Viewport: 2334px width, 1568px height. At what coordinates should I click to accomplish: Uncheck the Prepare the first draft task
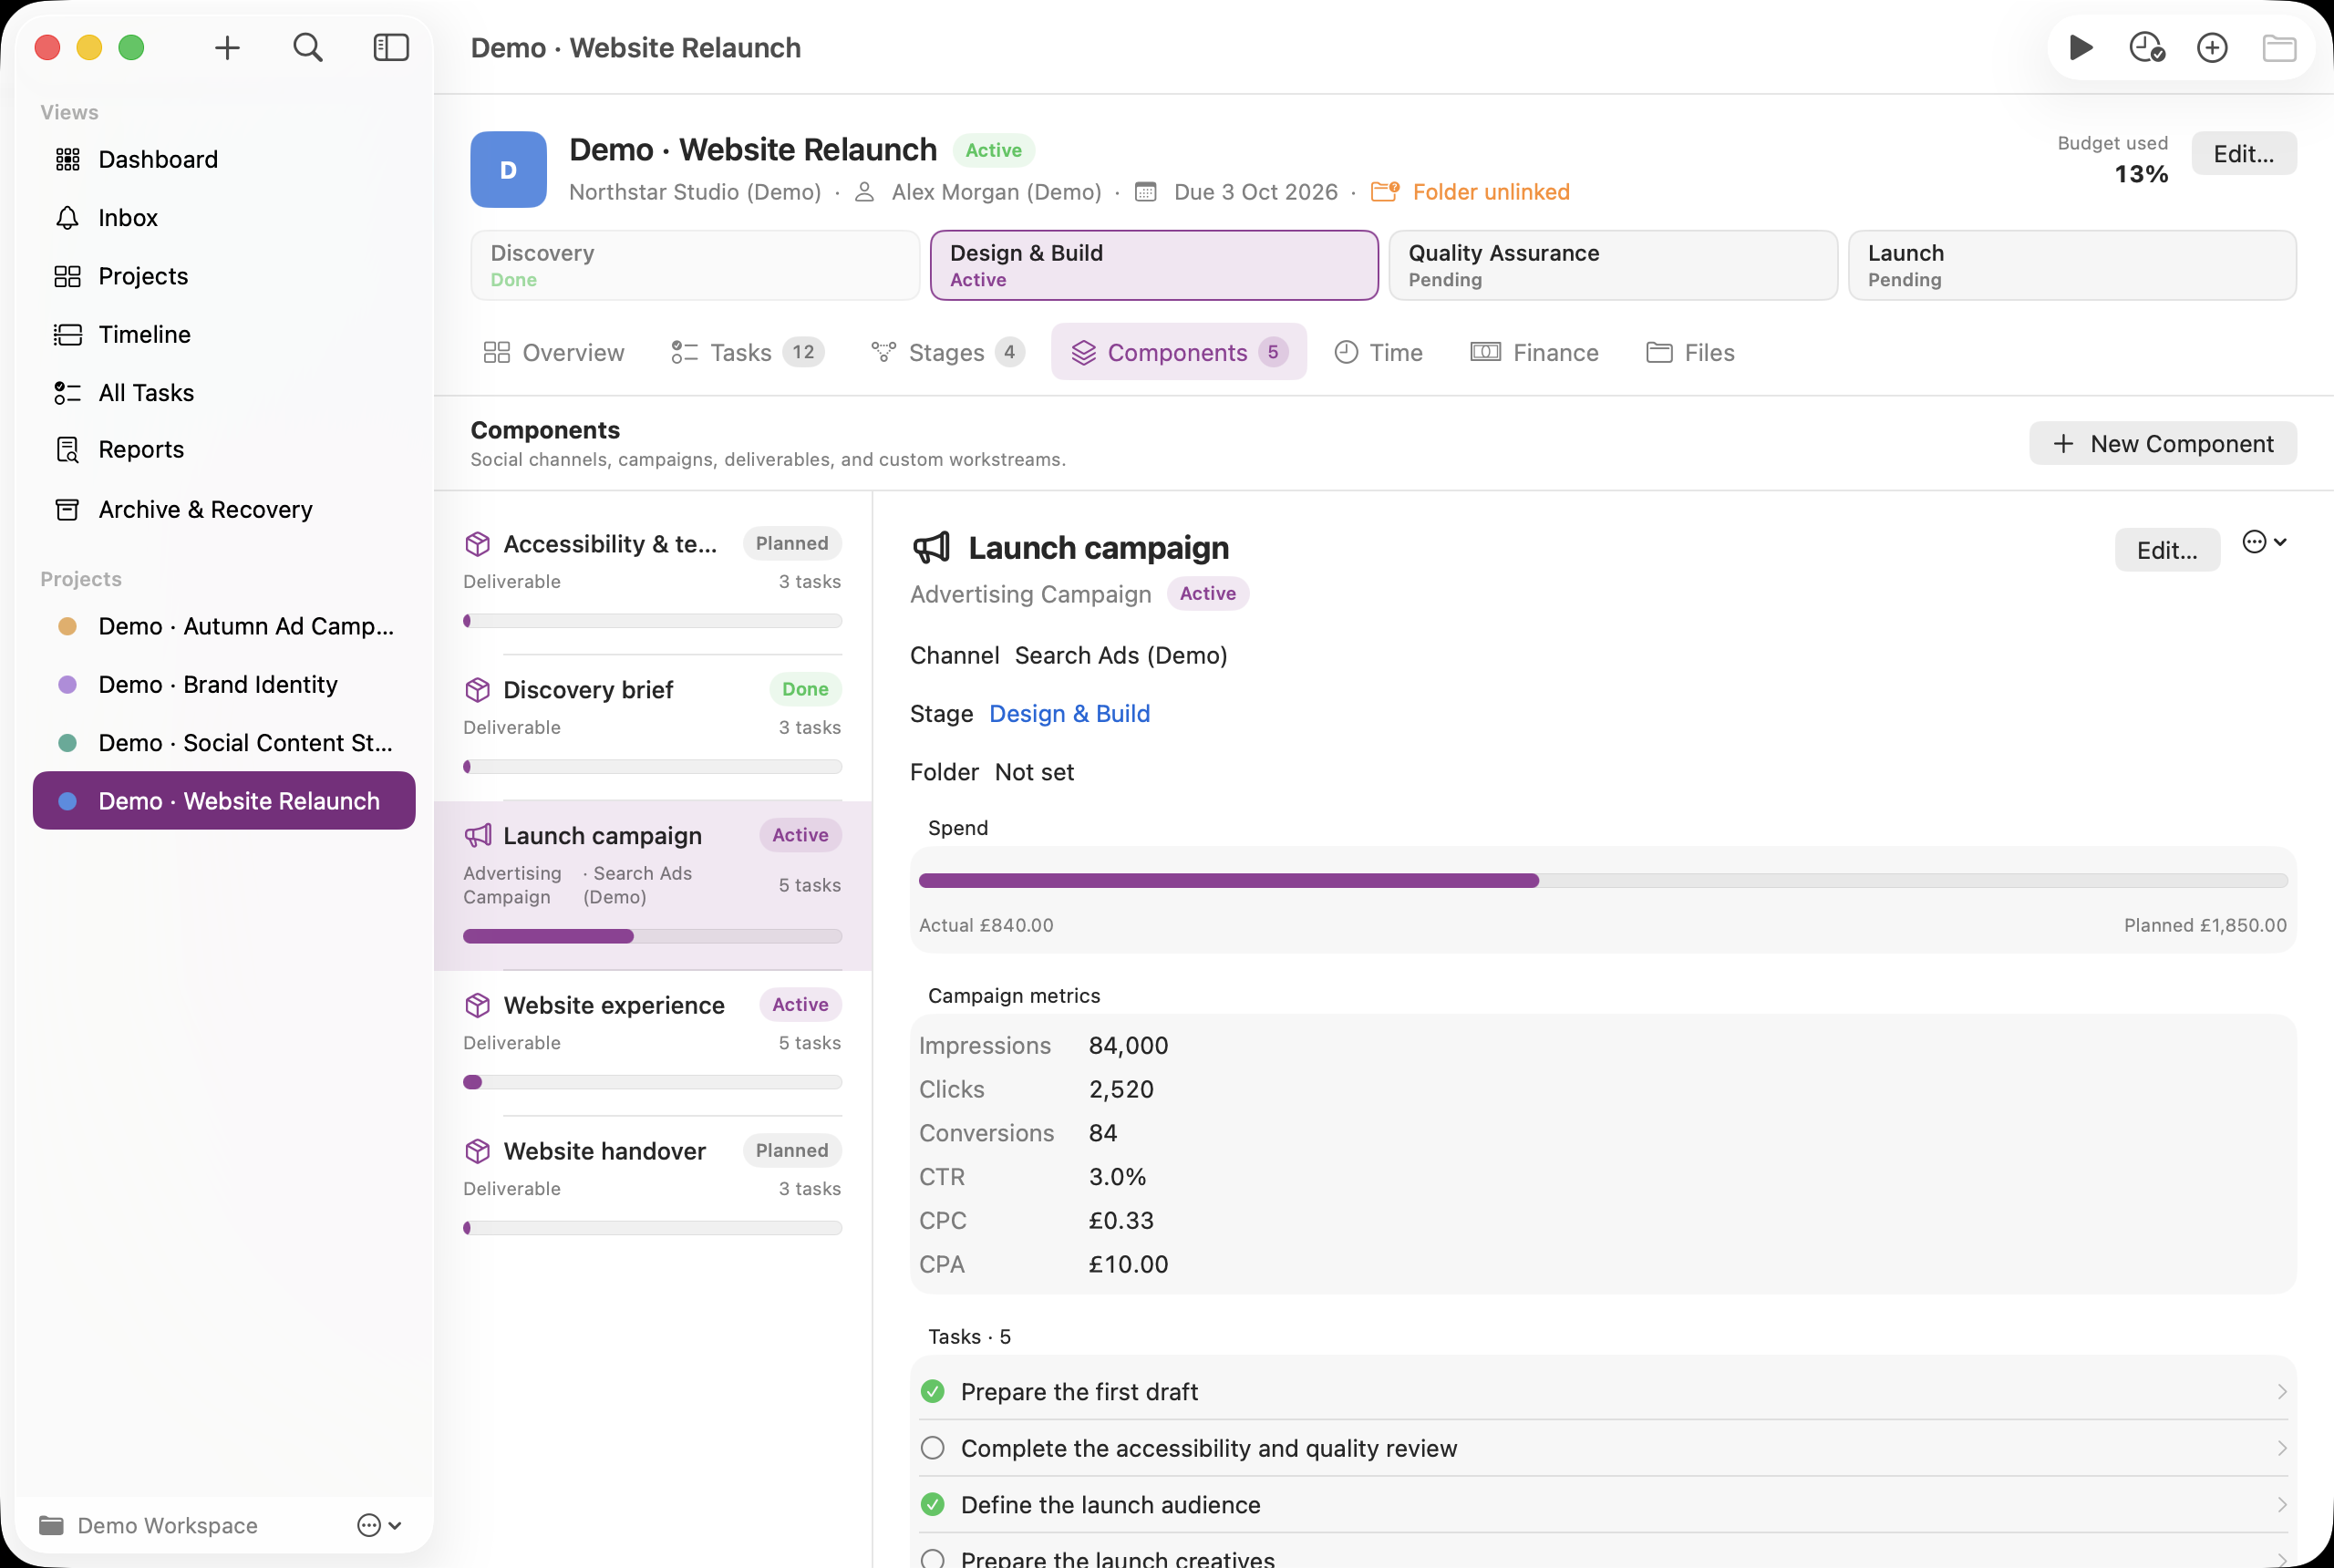pyautogui.click(x=932, y=1391)
